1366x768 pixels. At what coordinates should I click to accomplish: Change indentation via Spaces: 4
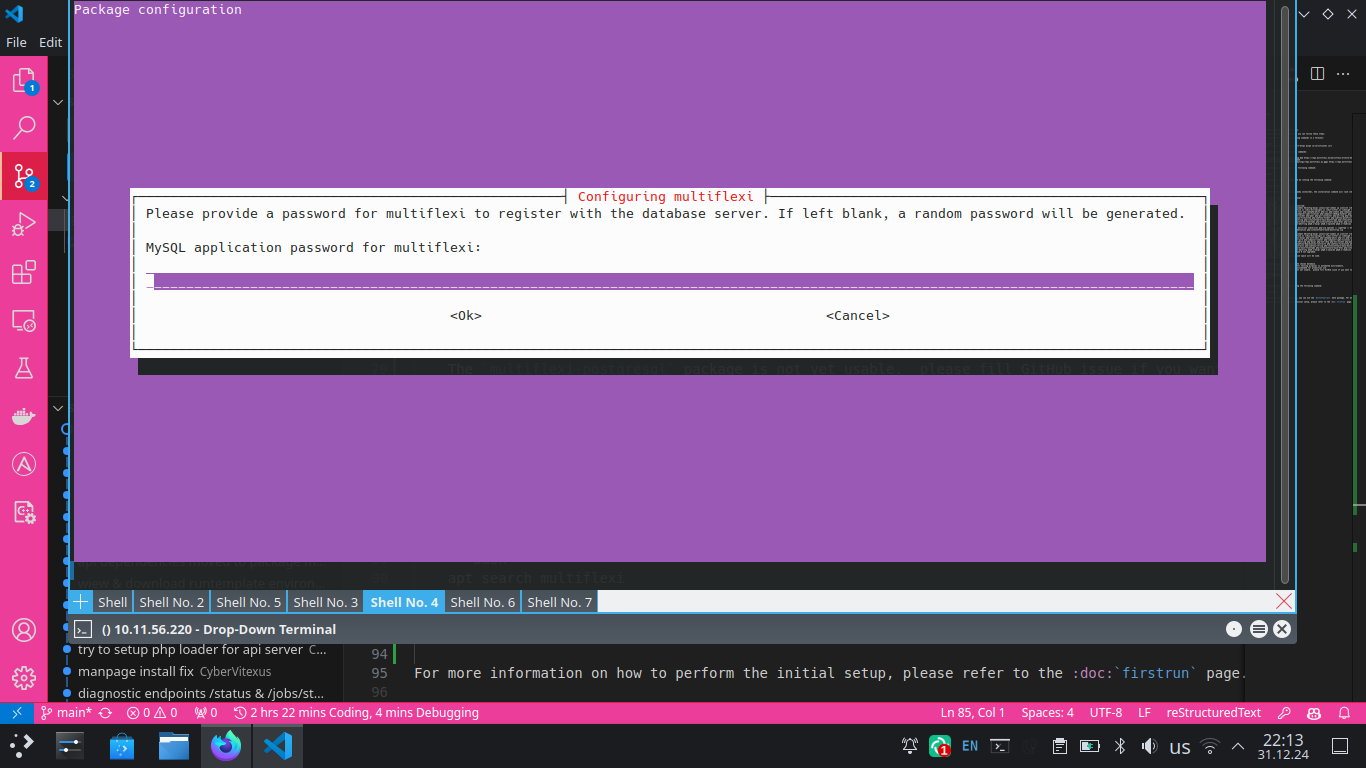tap(1047, 713)
